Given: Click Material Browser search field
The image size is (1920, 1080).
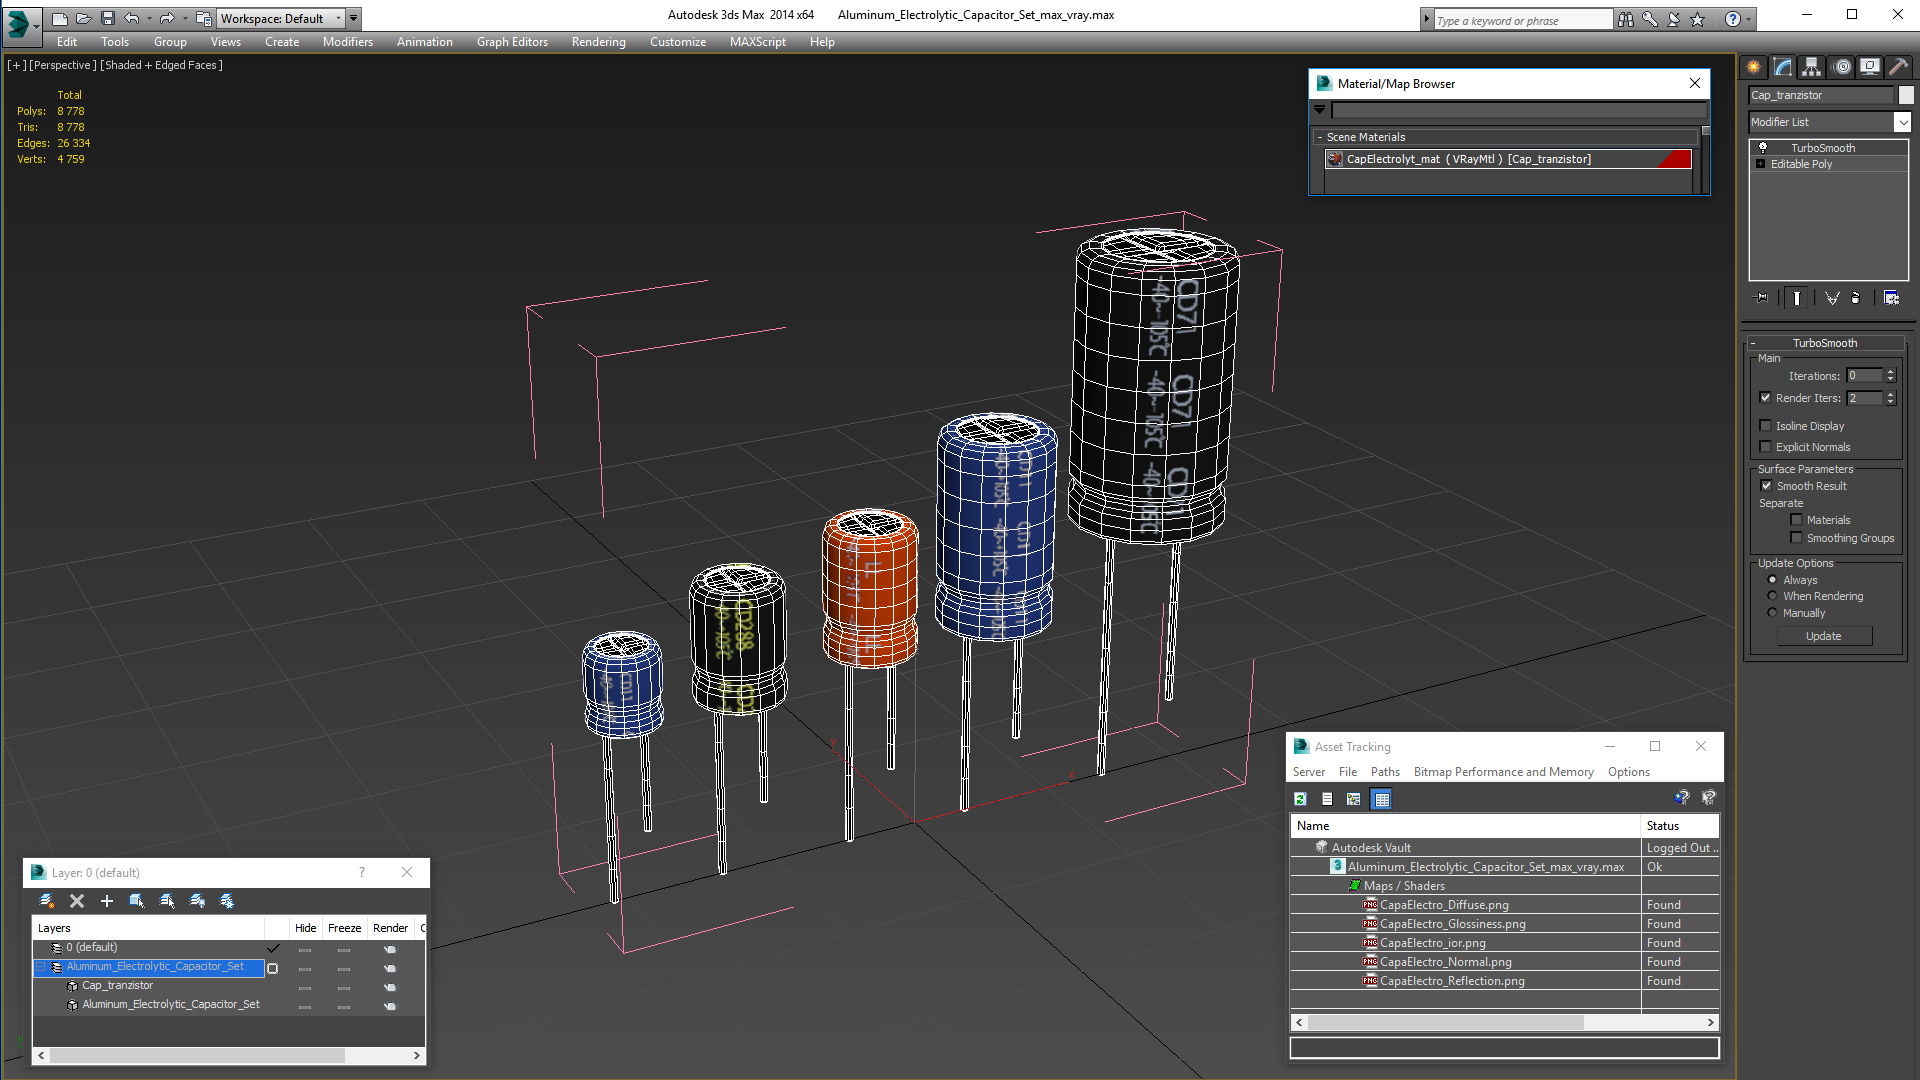Looking at the screenshot, I should coord(1518,110).
